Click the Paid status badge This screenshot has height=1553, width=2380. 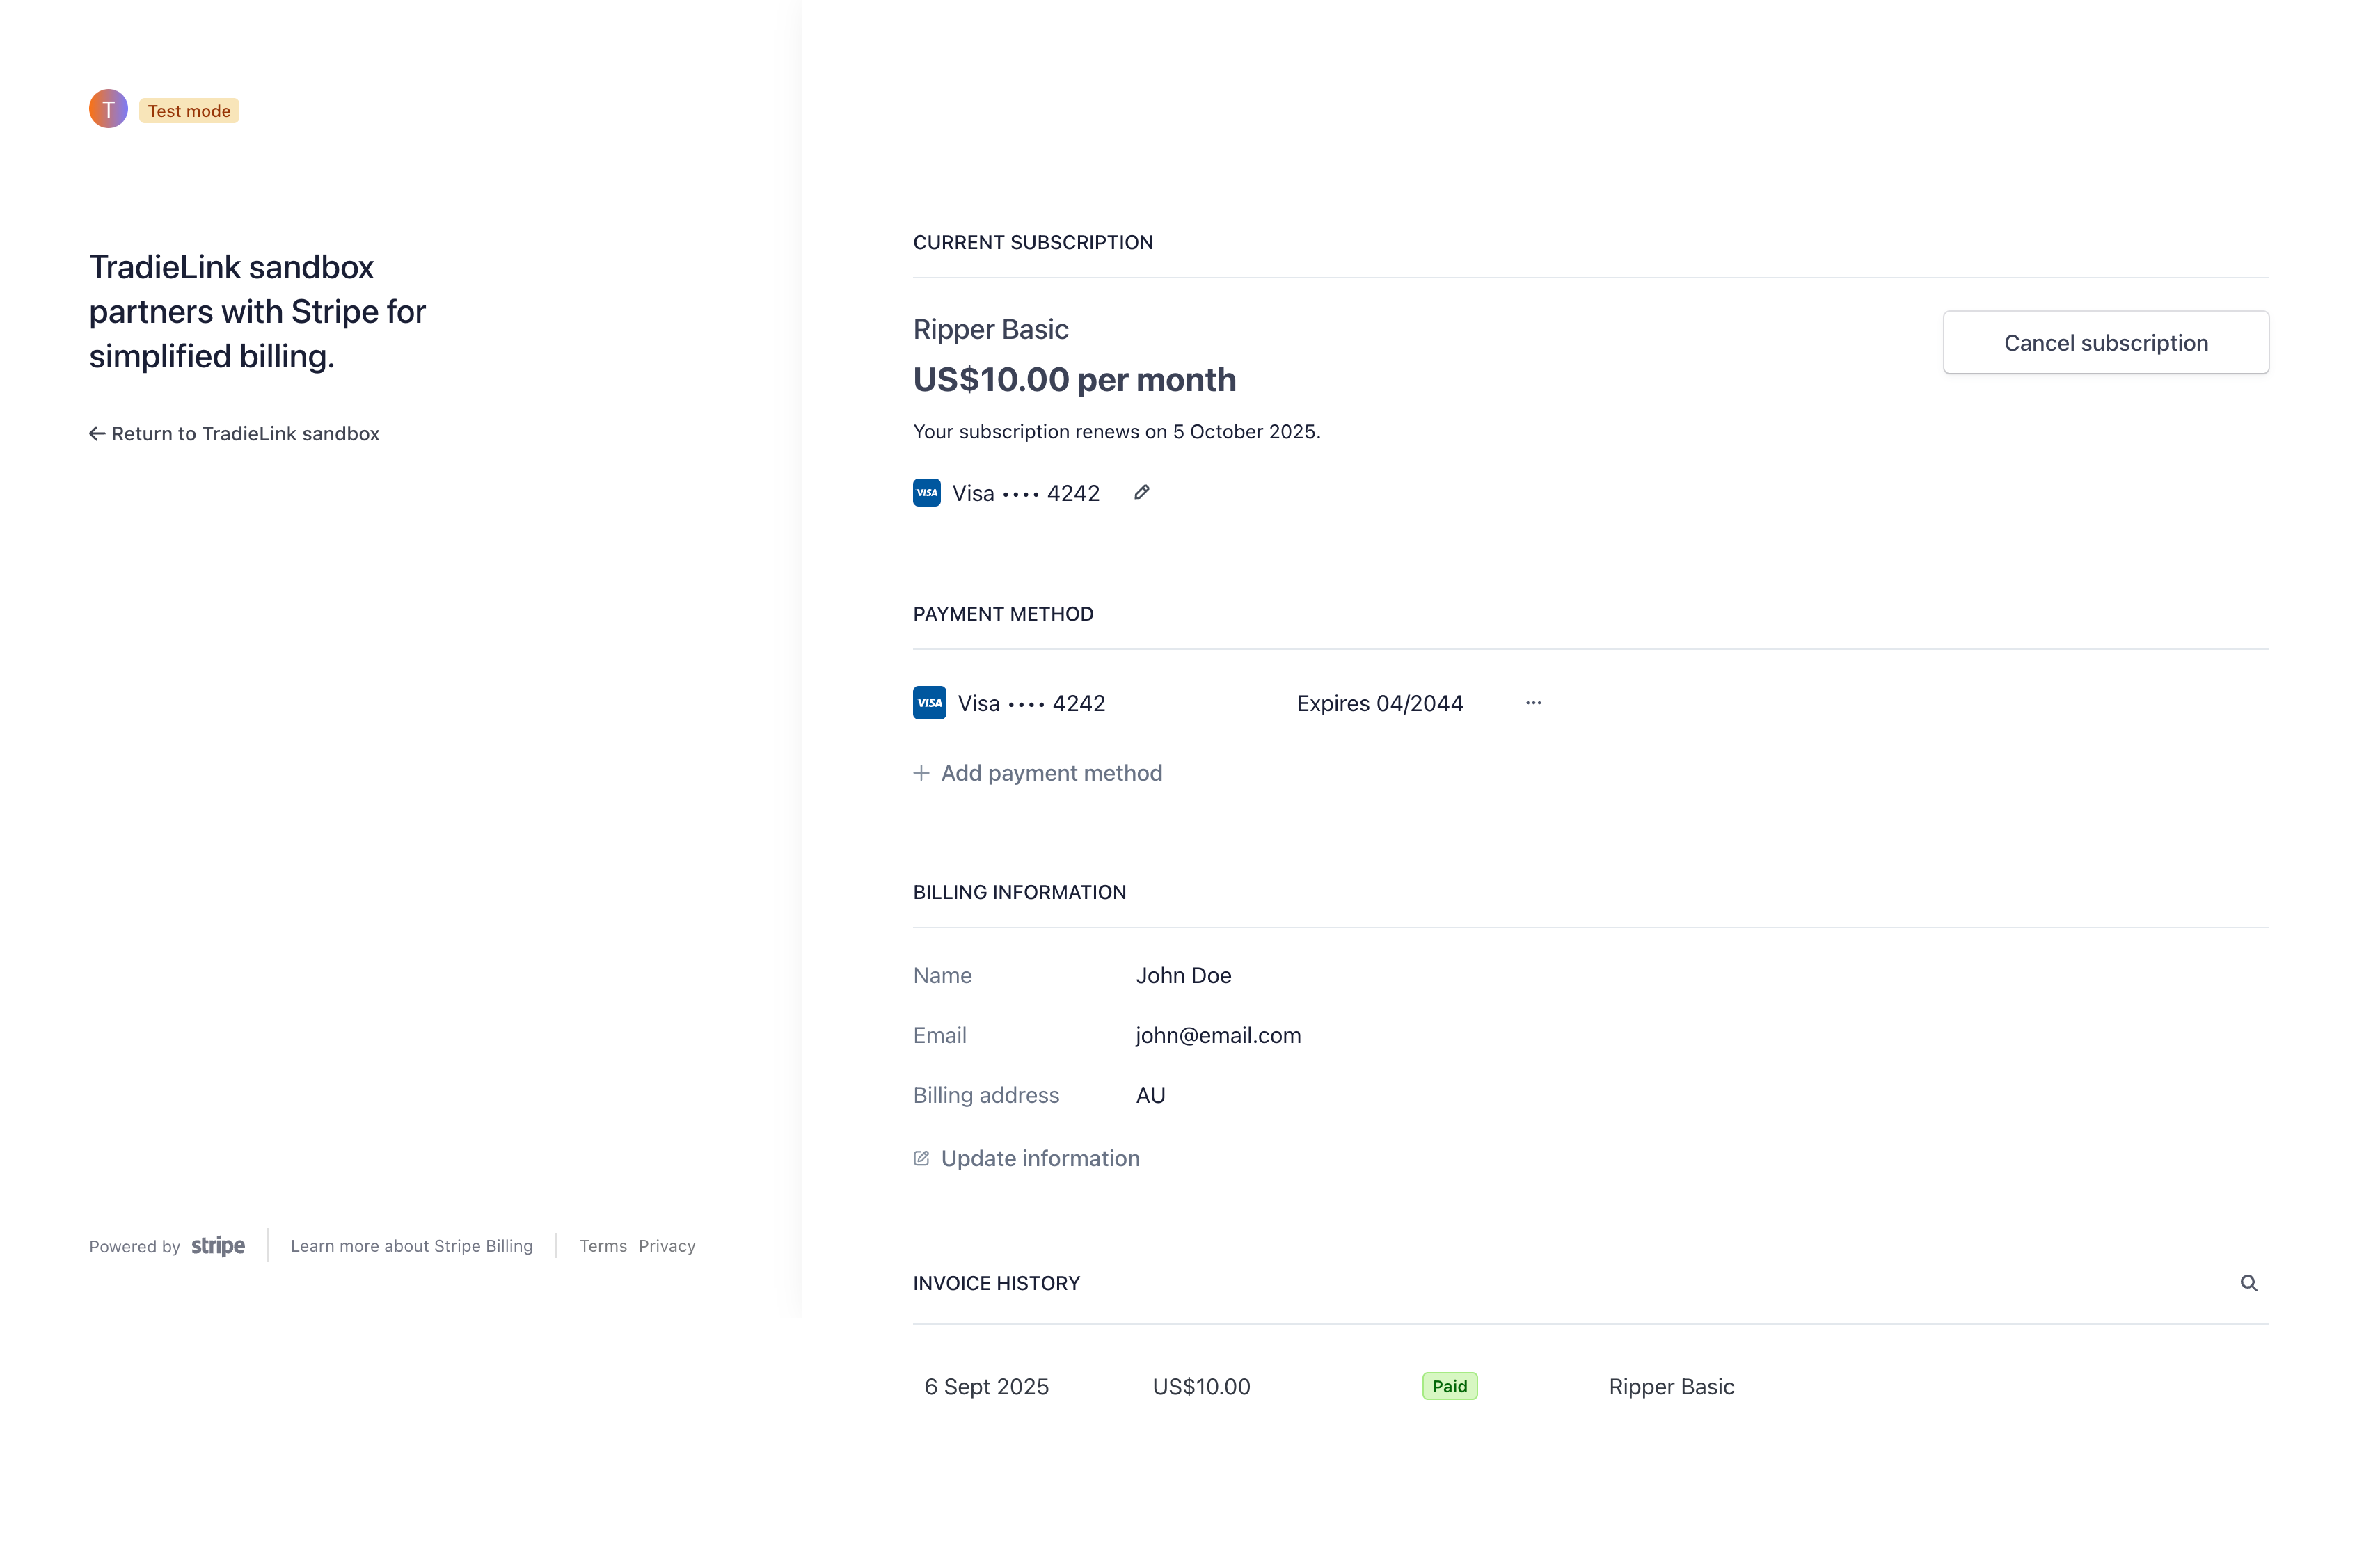click(1449, 1386)
